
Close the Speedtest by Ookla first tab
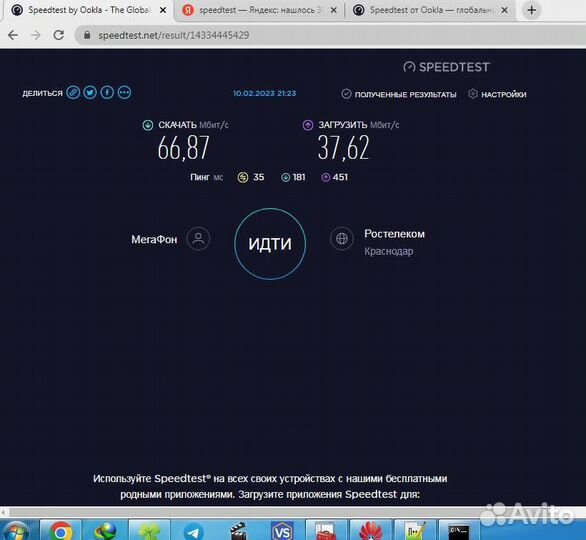pos(163,10)
